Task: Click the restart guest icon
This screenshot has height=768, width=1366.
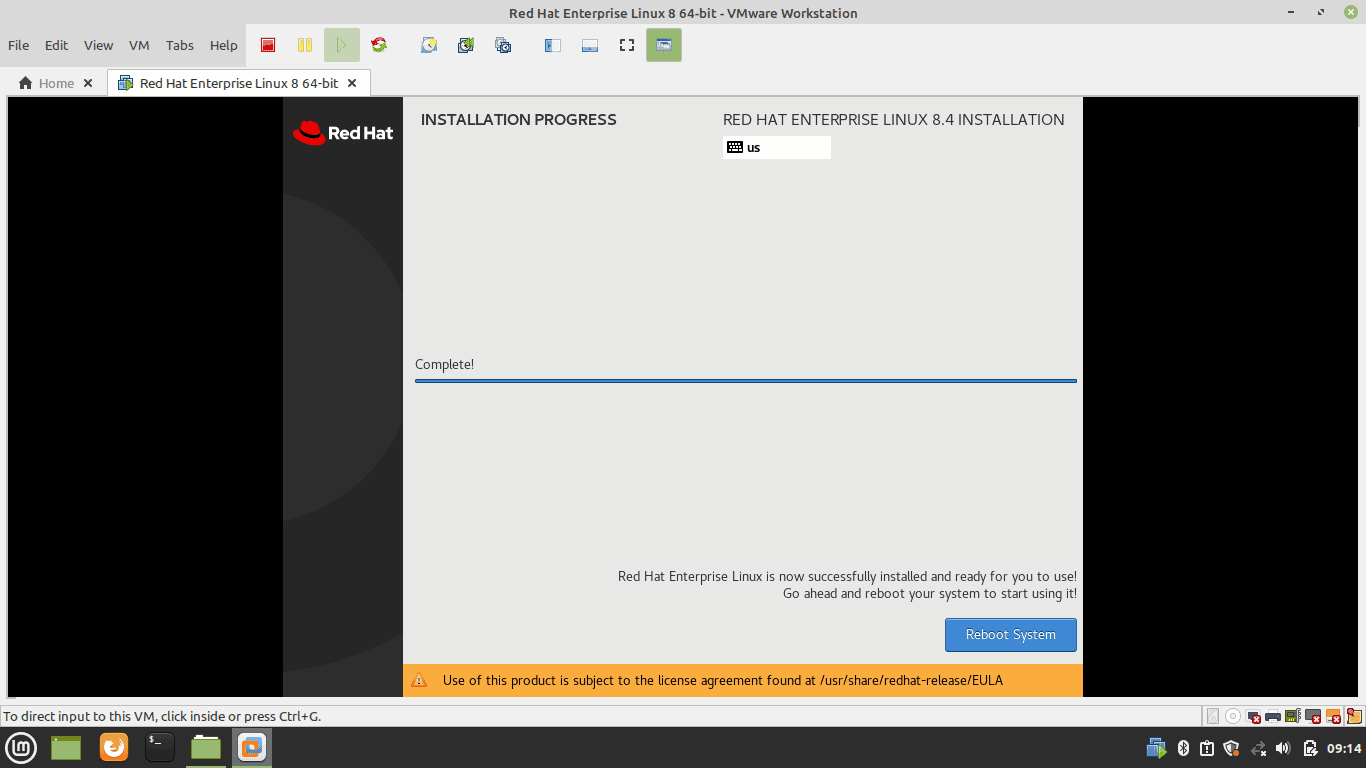Action: (379, 45)
